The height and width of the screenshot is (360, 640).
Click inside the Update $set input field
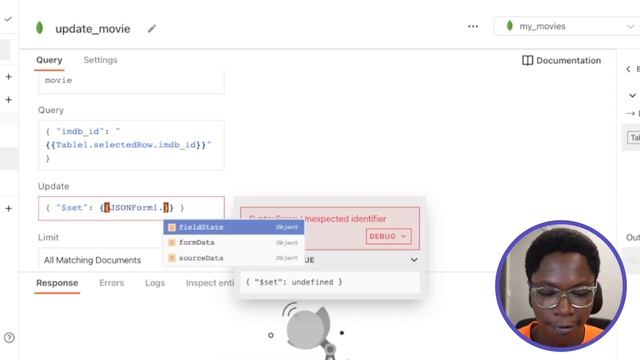tap(131, 208)
